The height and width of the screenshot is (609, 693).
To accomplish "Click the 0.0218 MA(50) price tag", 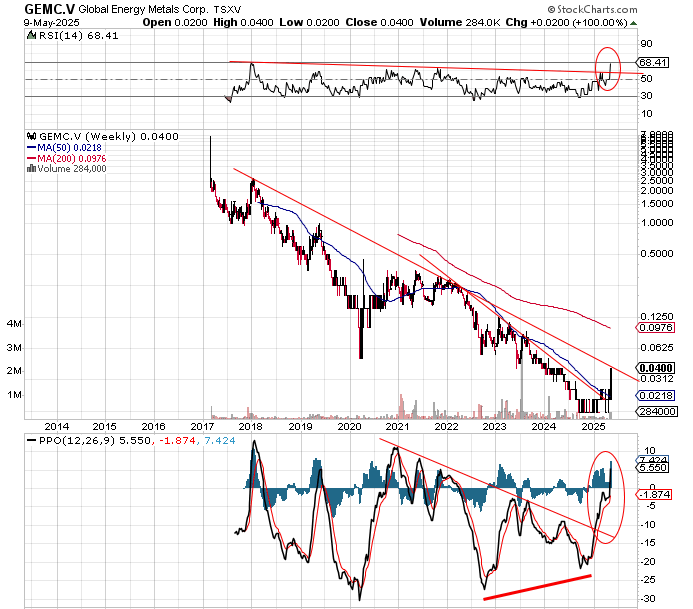I will pyautogui.click(x=655, y=396).
